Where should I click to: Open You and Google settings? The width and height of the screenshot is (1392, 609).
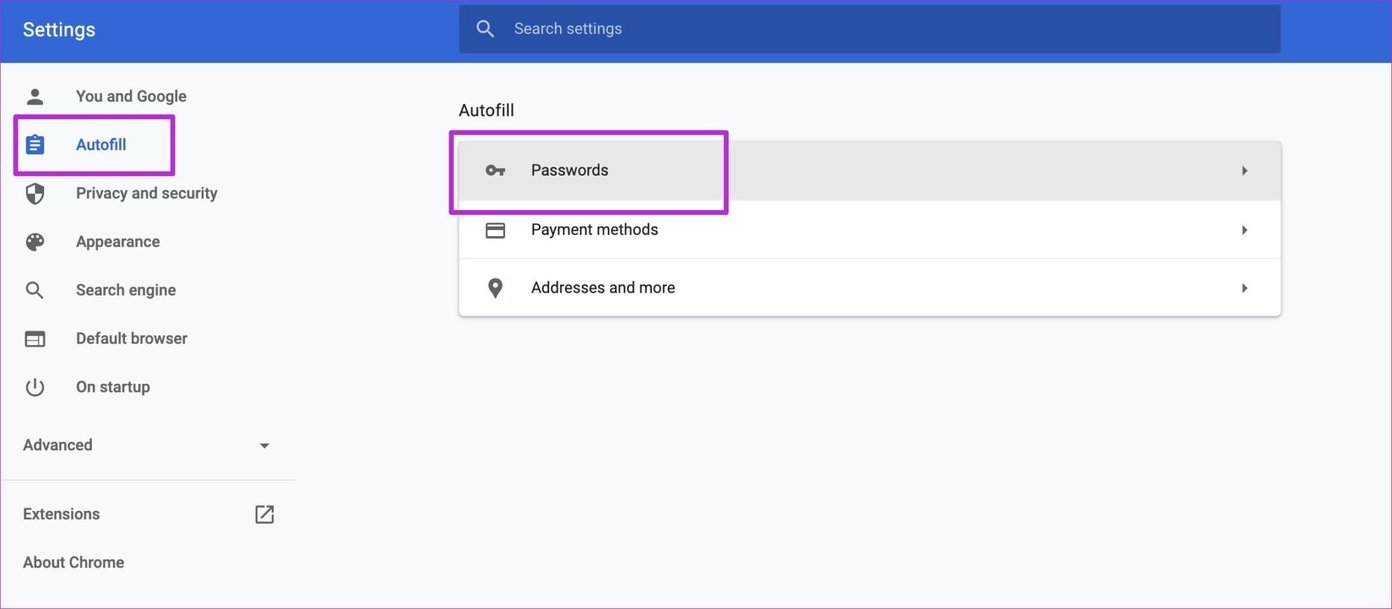(x=131, y=96)
